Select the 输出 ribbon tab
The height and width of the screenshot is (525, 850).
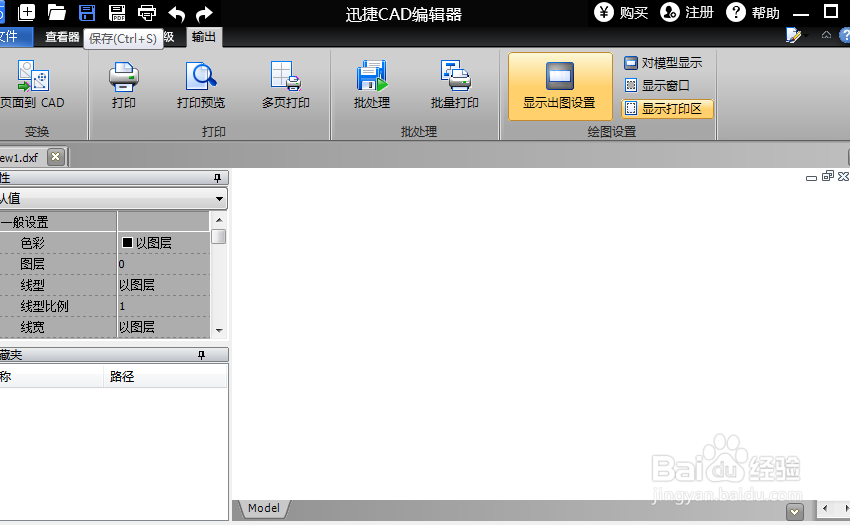[x=204, y=37]
